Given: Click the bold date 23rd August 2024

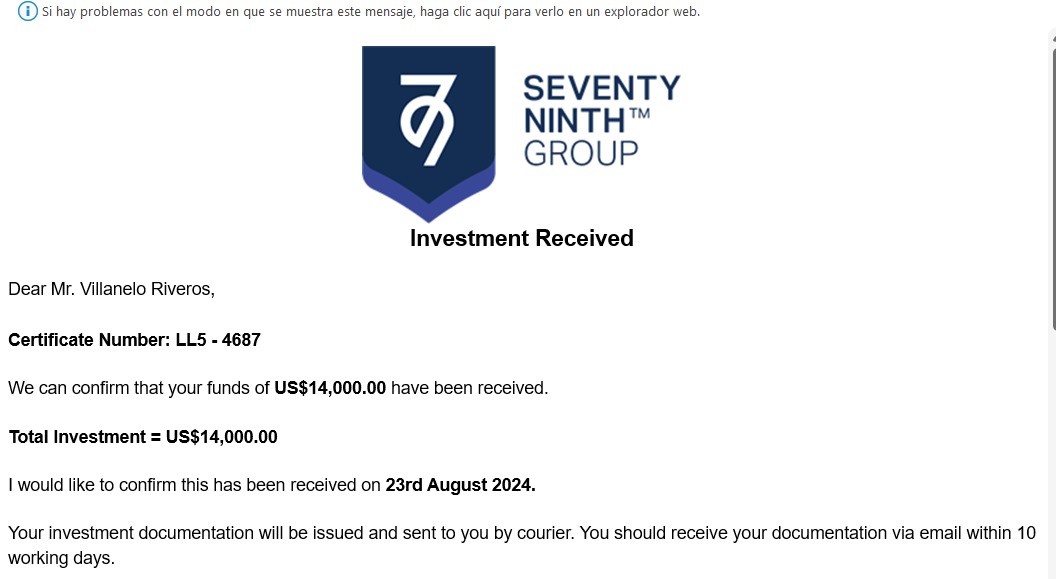Looking at the screenshot, I should pyautogui.click(x=460, y=485).
